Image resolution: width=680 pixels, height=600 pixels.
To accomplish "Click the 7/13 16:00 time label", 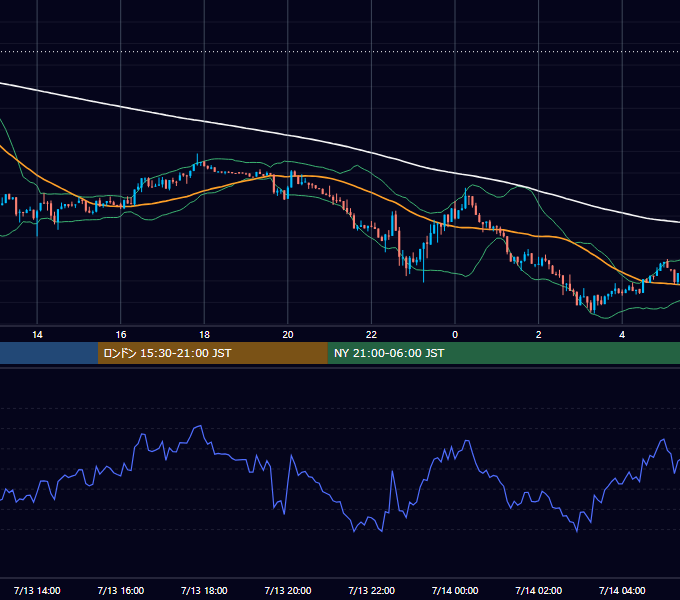I will click(121, 590).
